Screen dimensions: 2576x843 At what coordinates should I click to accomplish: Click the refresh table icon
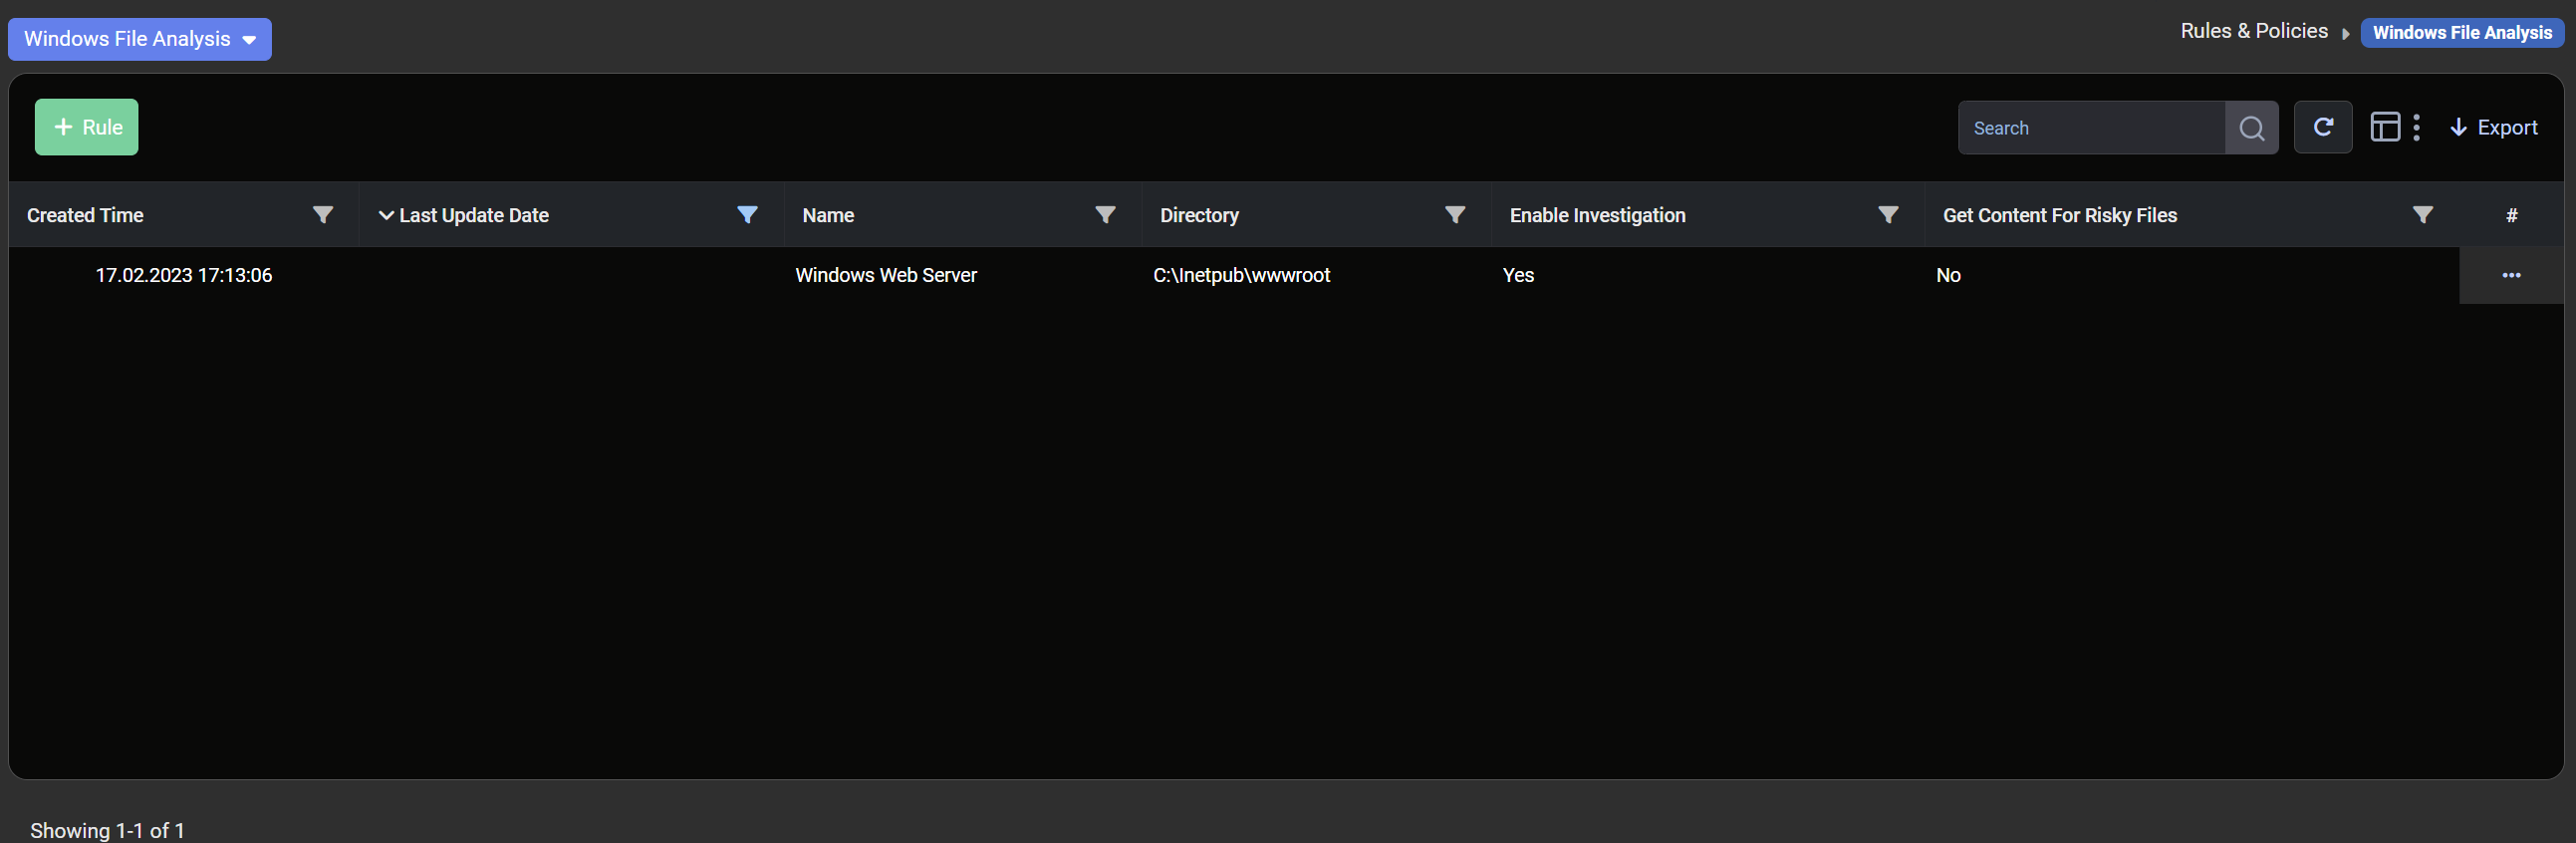(x=2322, y=127)
